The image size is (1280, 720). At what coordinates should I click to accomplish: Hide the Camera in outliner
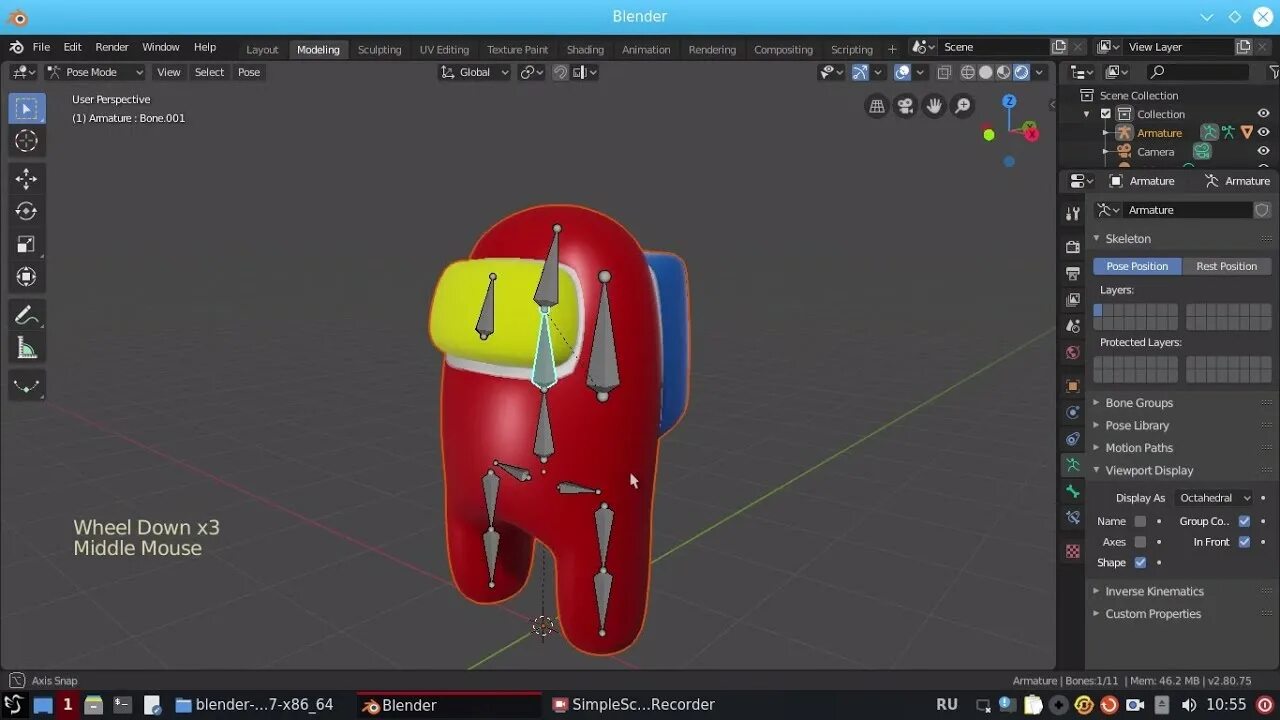tap(1264, 151)
